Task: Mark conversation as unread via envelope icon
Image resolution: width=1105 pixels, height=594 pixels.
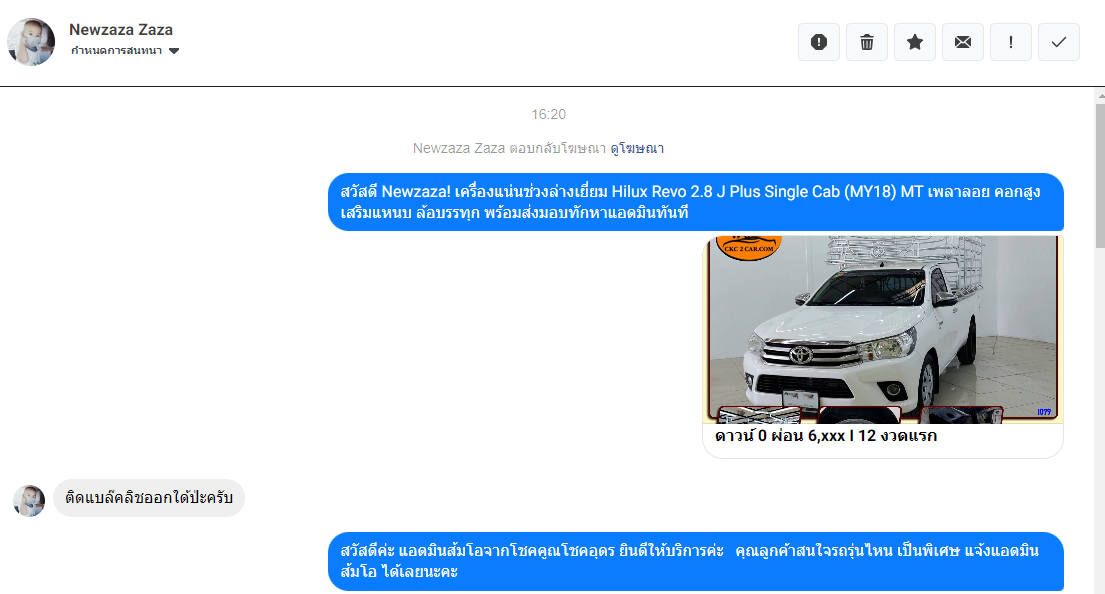Action: pyautogui.click(x=963, y=42)
